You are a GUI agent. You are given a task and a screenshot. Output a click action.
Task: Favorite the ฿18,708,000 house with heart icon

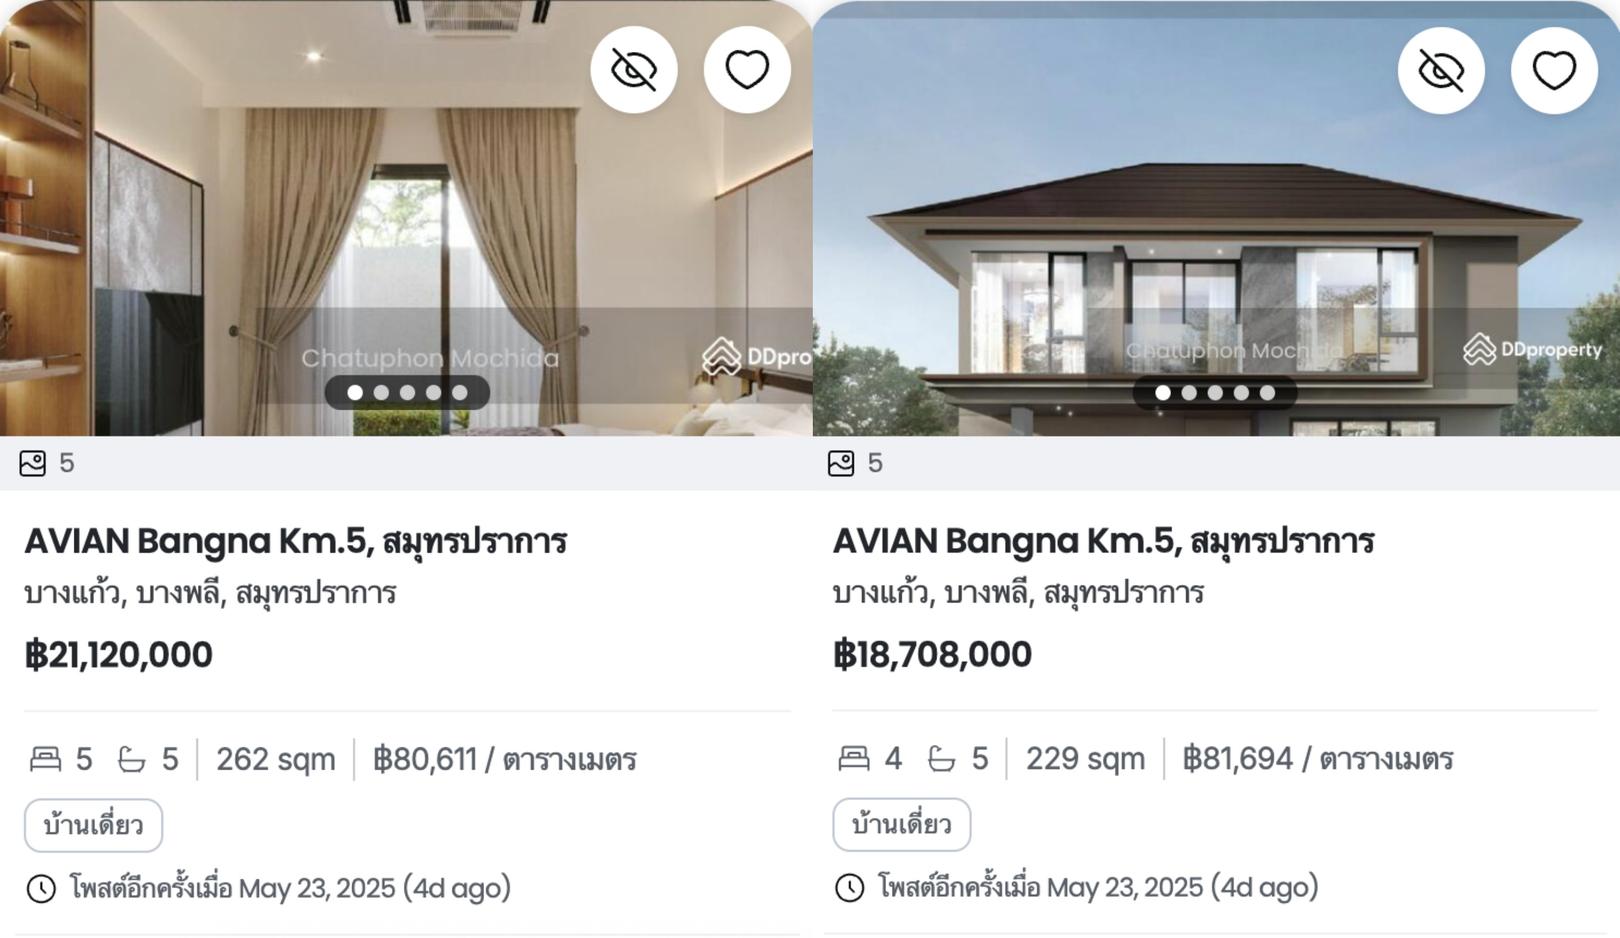coord(1554,70)
